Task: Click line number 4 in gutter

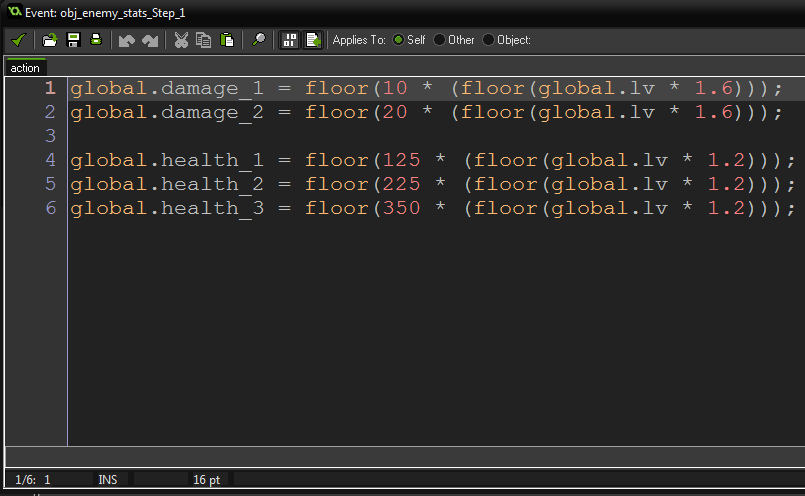Action: tap(50, 160)
